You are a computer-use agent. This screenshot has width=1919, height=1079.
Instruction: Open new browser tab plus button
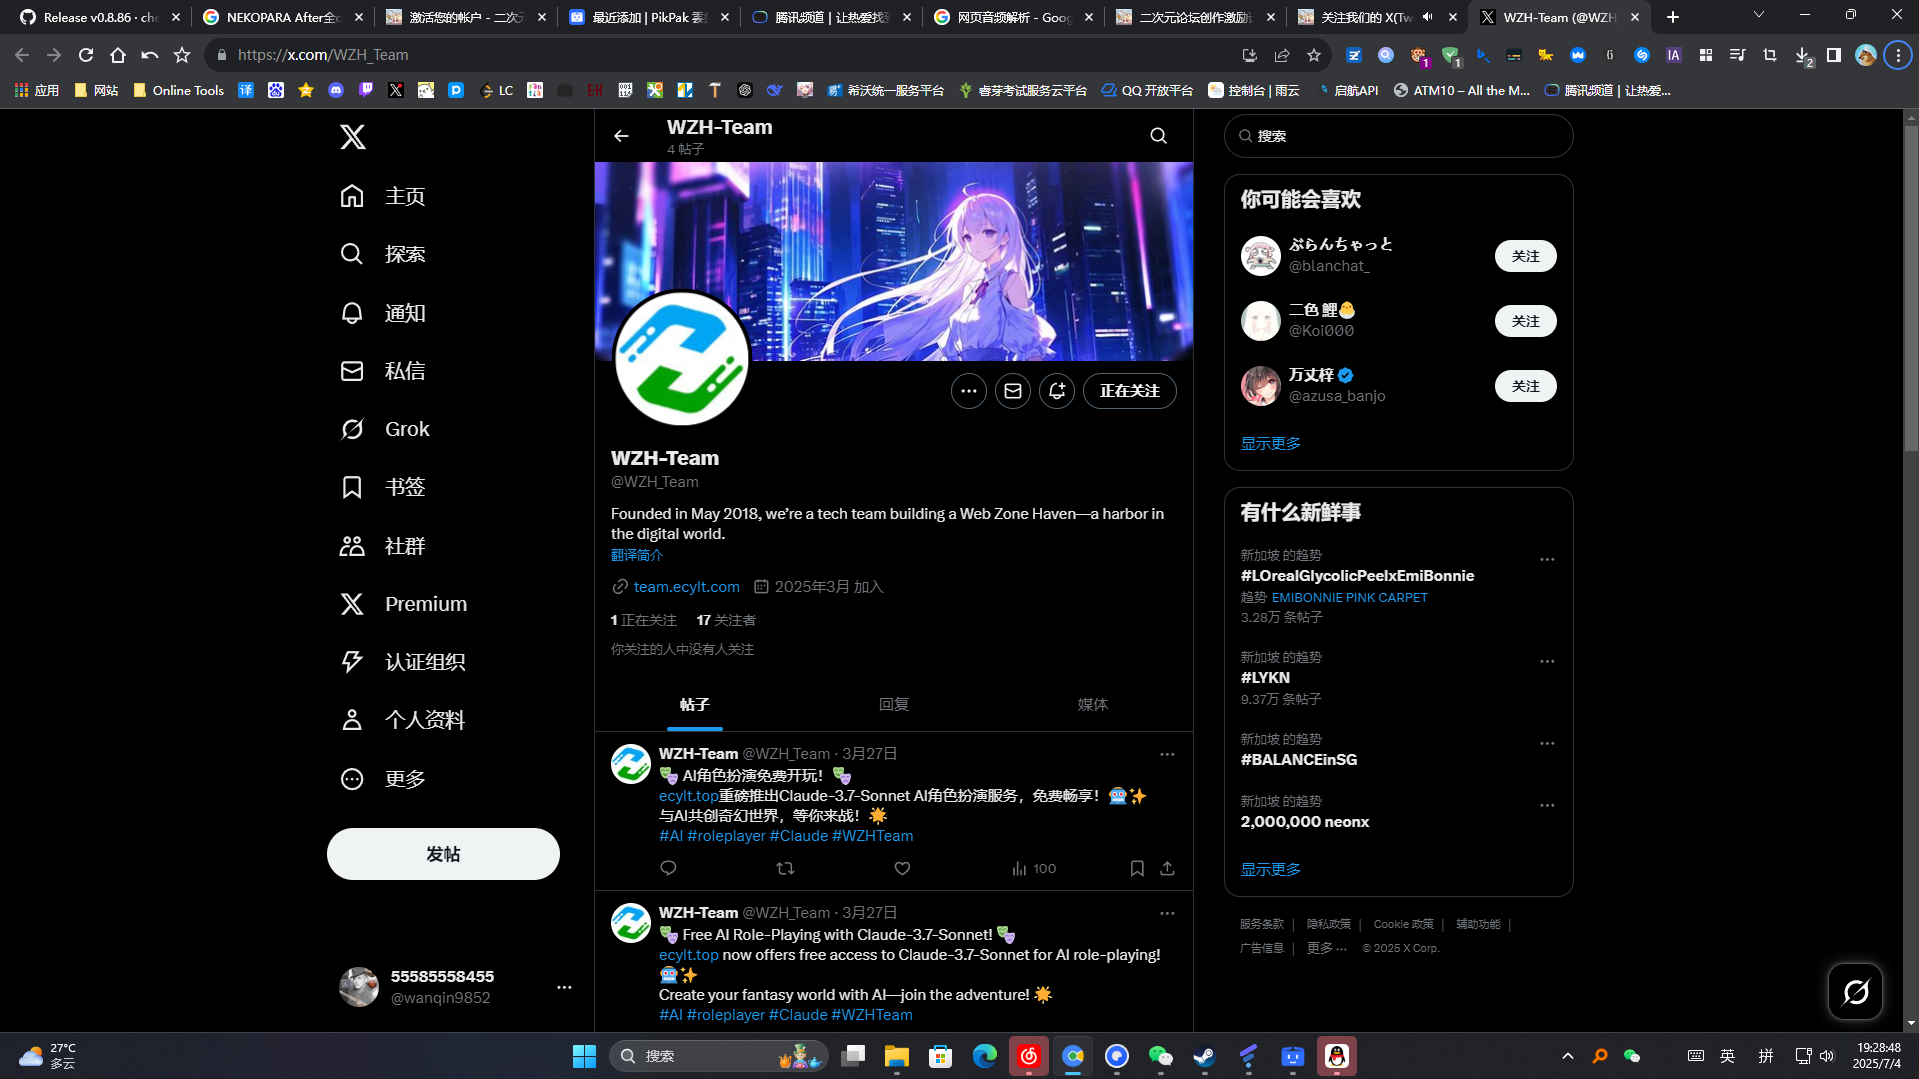(1673, 17)
